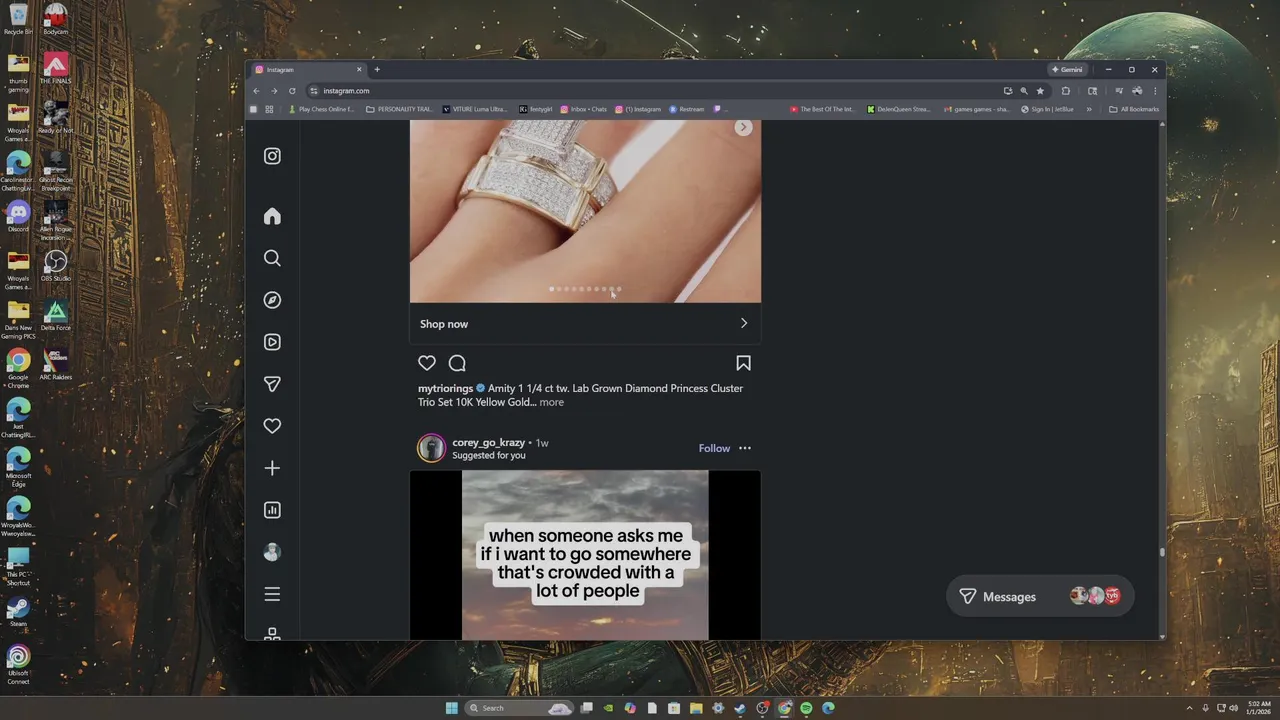
Task: Open notifications heart in sidebar
Action: click(272, 426)
